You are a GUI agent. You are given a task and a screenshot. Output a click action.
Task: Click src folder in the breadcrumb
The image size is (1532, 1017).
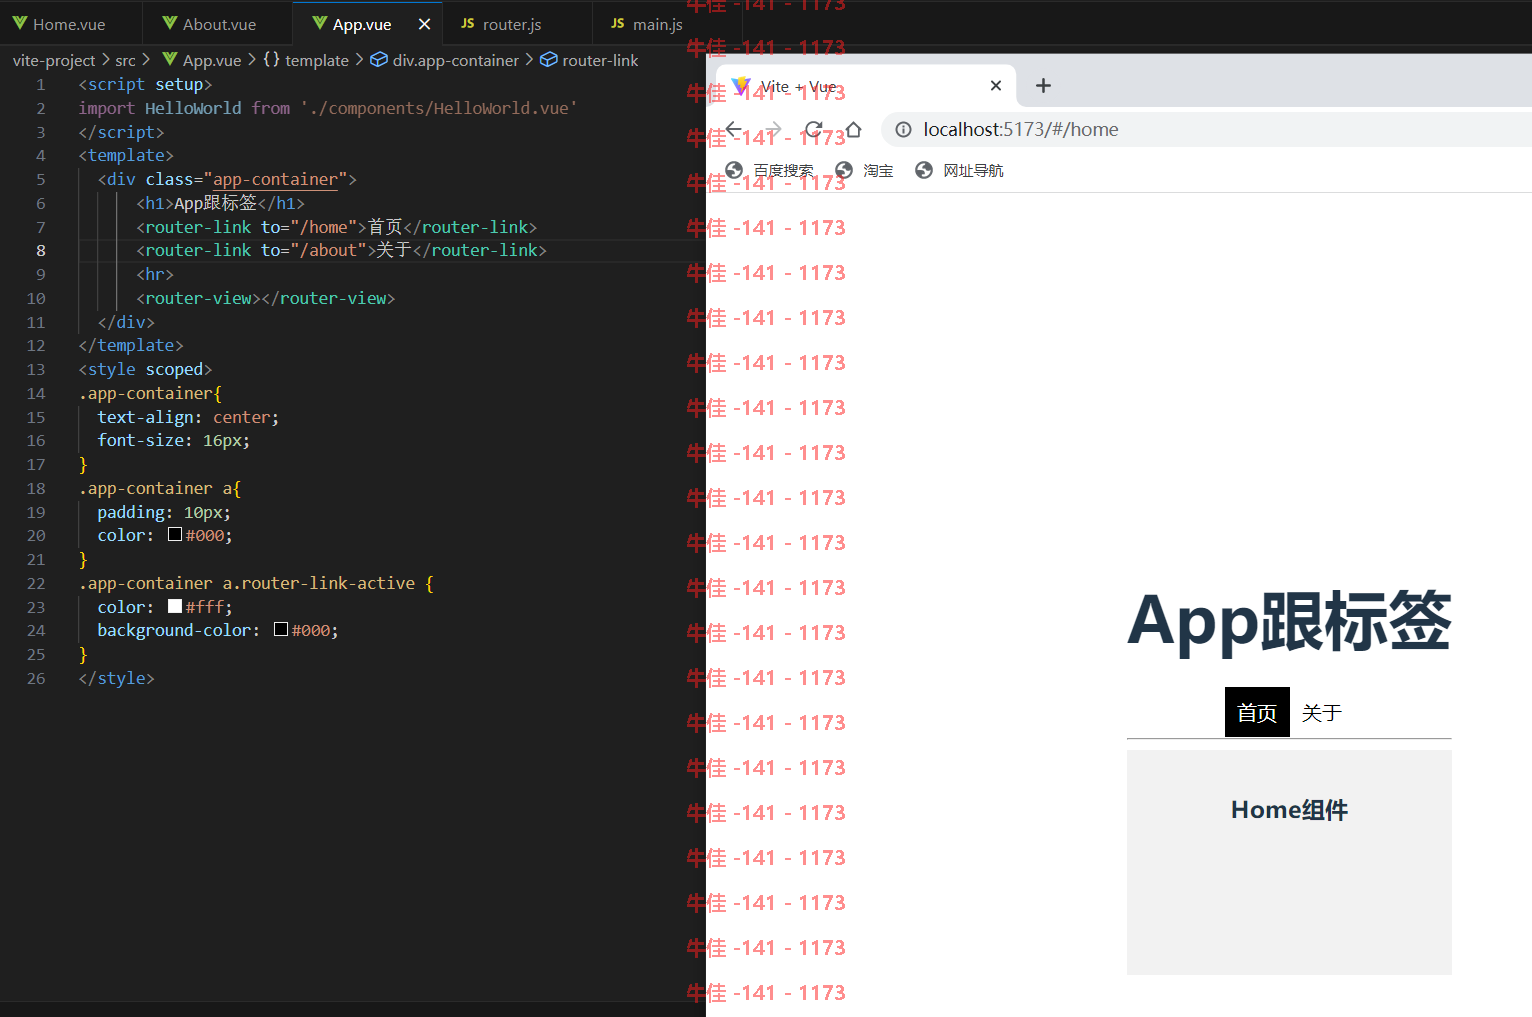pos(125,60)
